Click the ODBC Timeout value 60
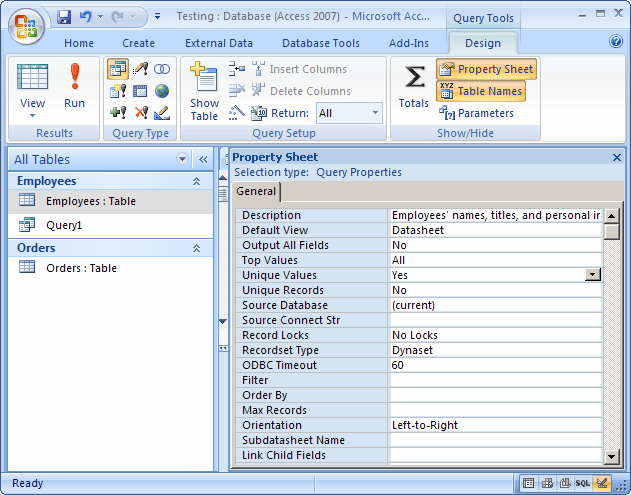 (398, 365)
